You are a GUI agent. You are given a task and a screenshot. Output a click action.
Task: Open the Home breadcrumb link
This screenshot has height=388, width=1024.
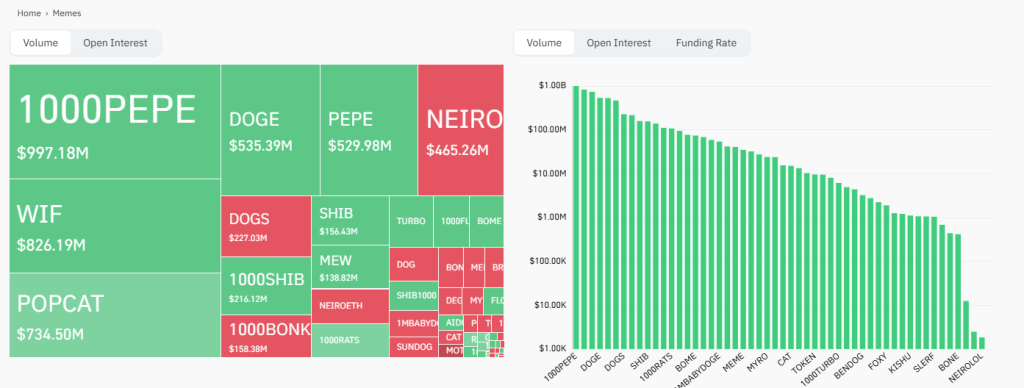click(x=28, y=13)
